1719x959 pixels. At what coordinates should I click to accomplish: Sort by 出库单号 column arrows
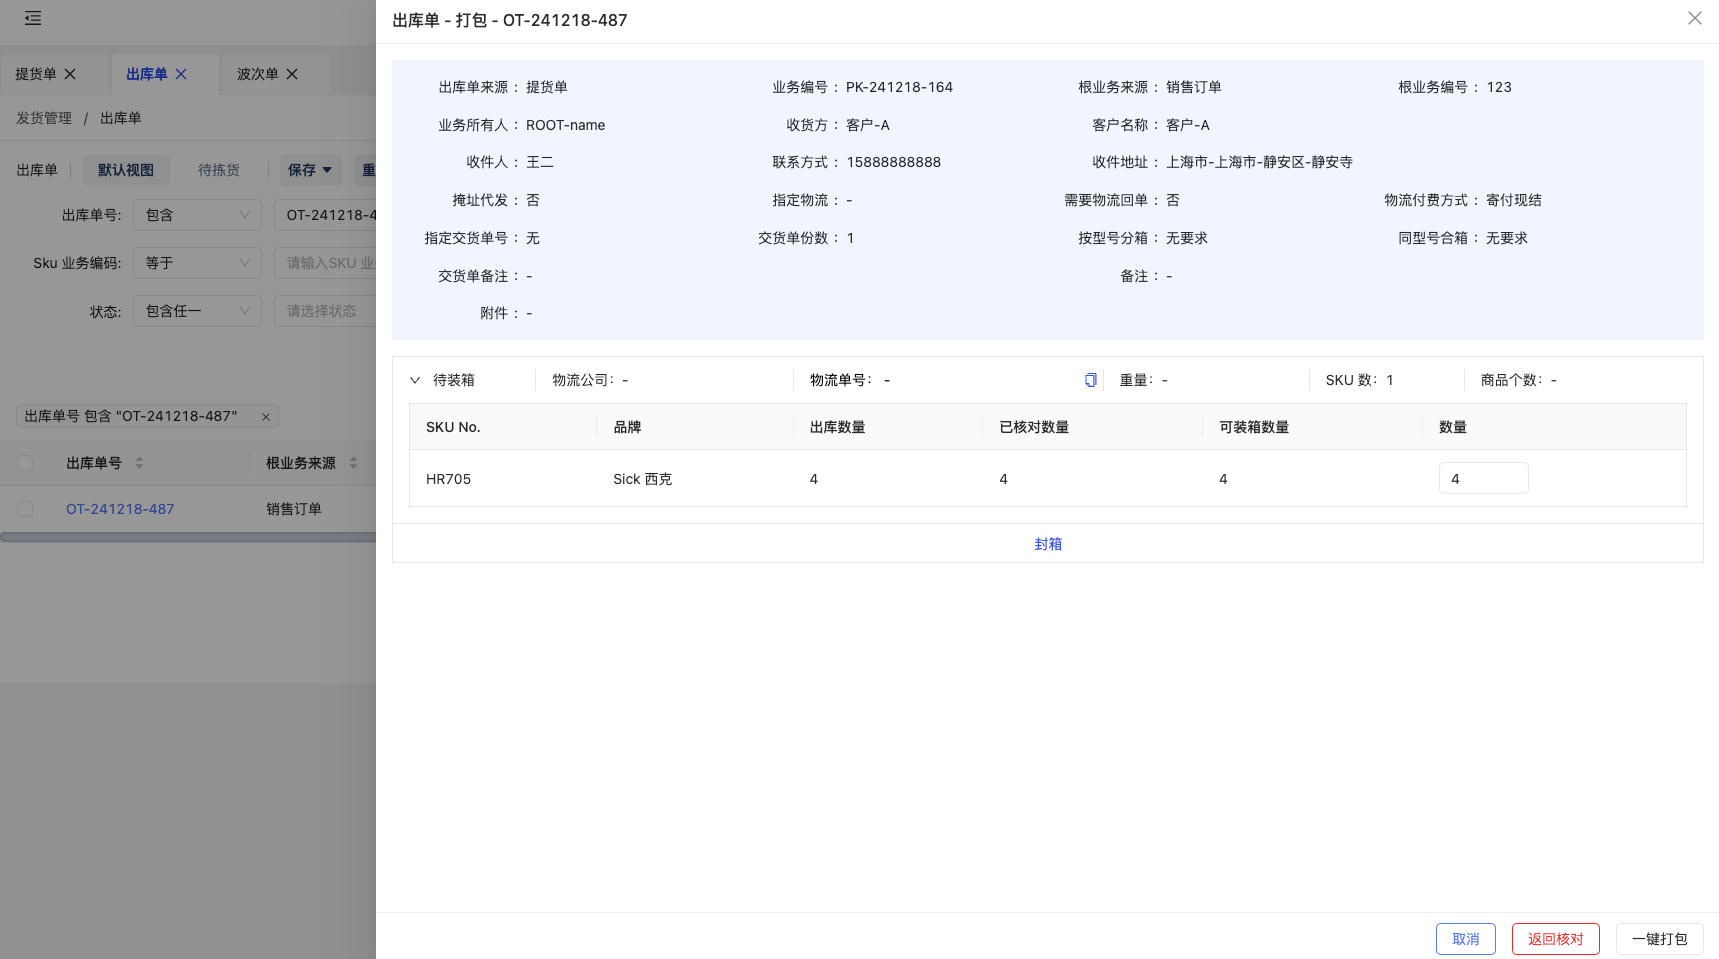pyautogui.click(x=139, y=463)
